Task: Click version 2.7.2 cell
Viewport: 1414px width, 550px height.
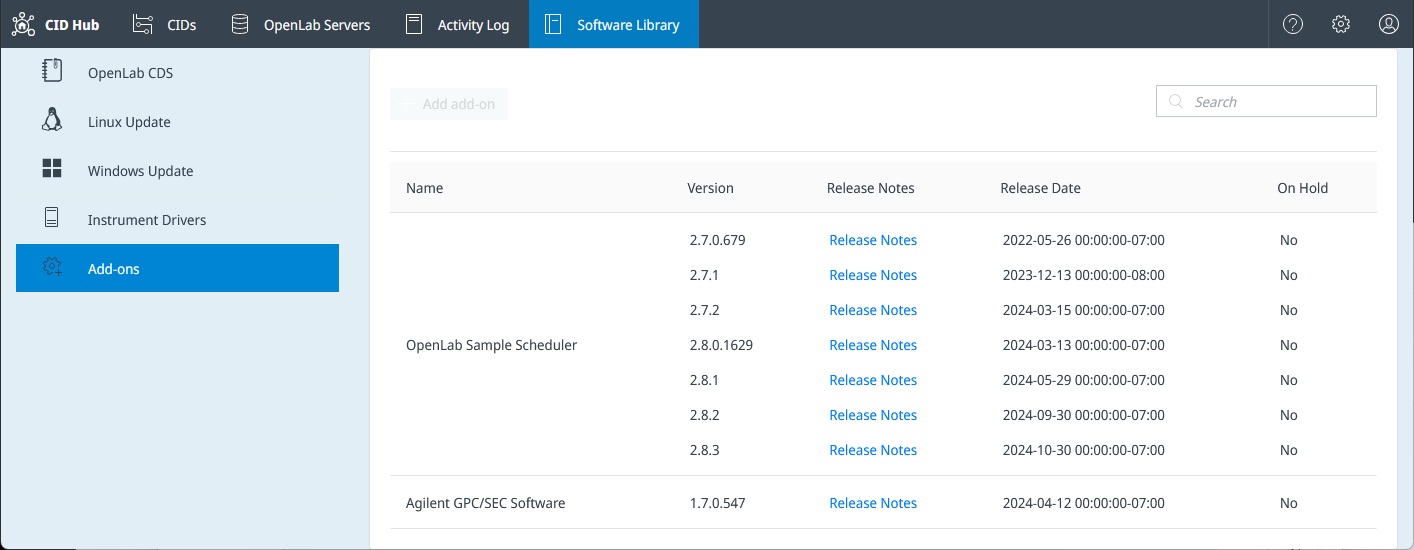Action: [704, 310]
